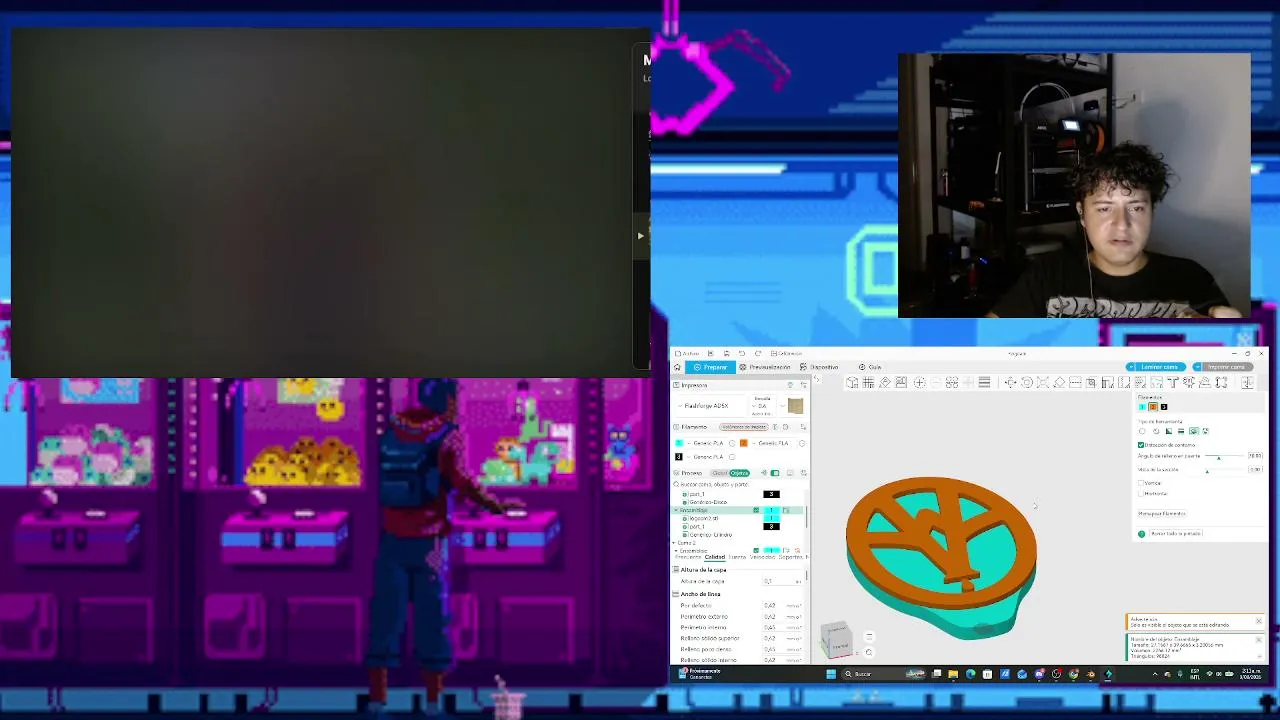Click the add plate grid icon
Screen dimensions: 1280x720
(868, 383)
